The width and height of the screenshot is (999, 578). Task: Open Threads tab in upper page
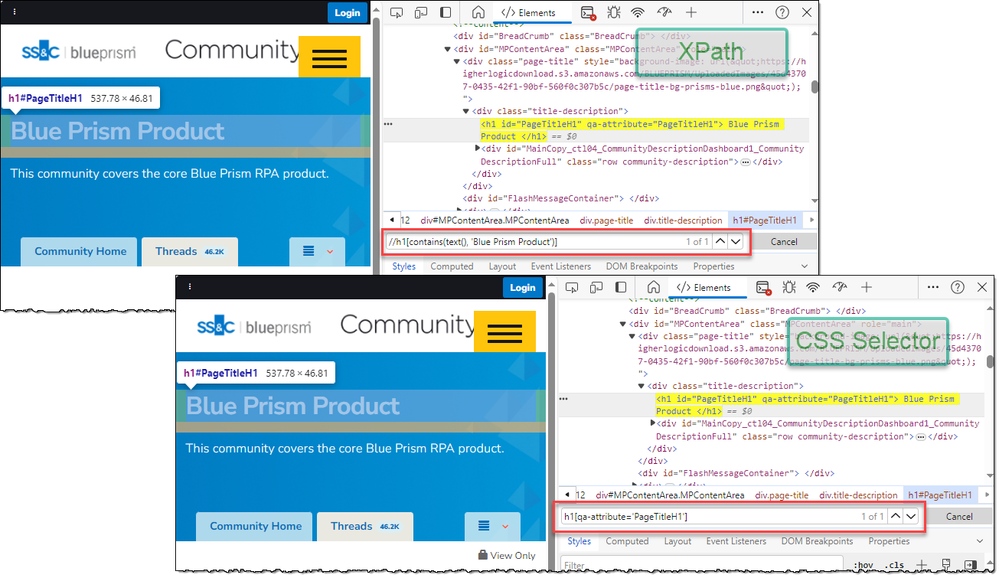[190, 252]
